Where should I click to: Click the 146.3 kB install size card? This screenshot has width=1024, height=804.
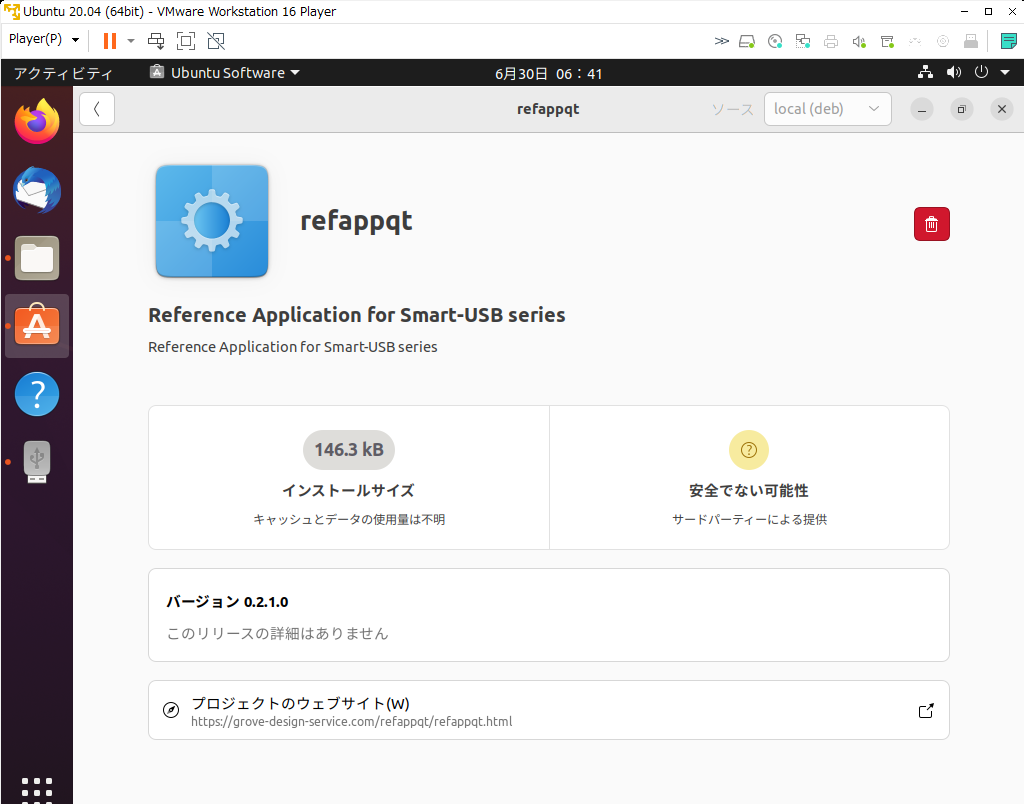click(x=349, y=477)
